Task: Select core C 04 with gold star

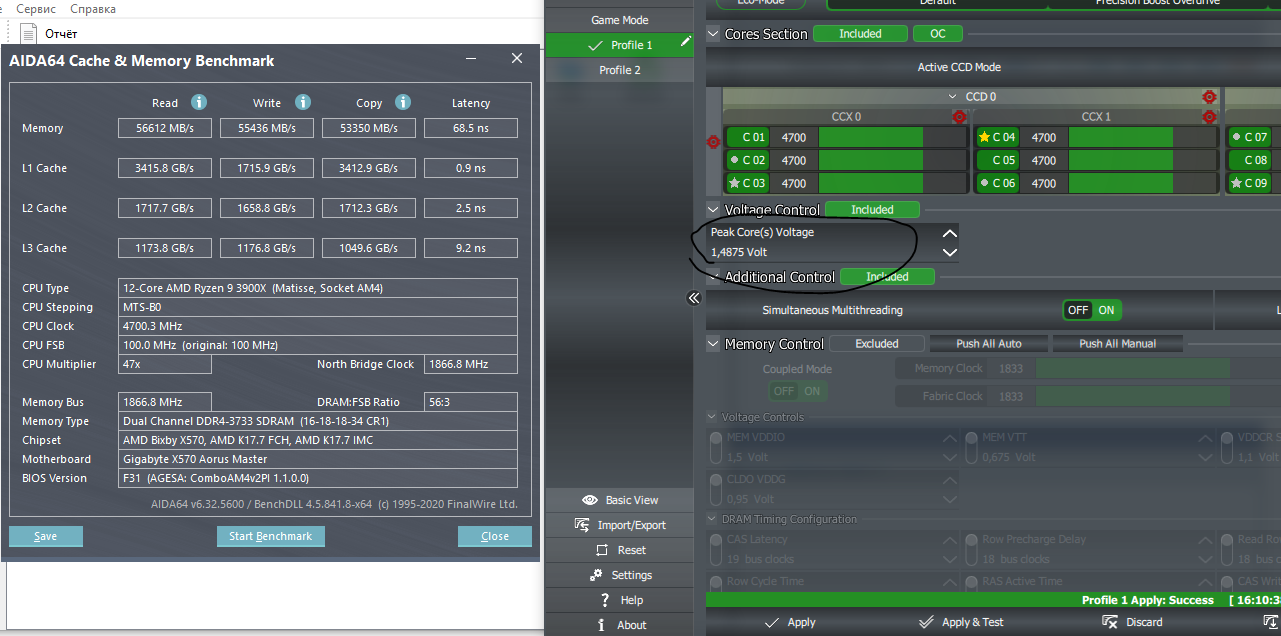Action: click(997, 137)
